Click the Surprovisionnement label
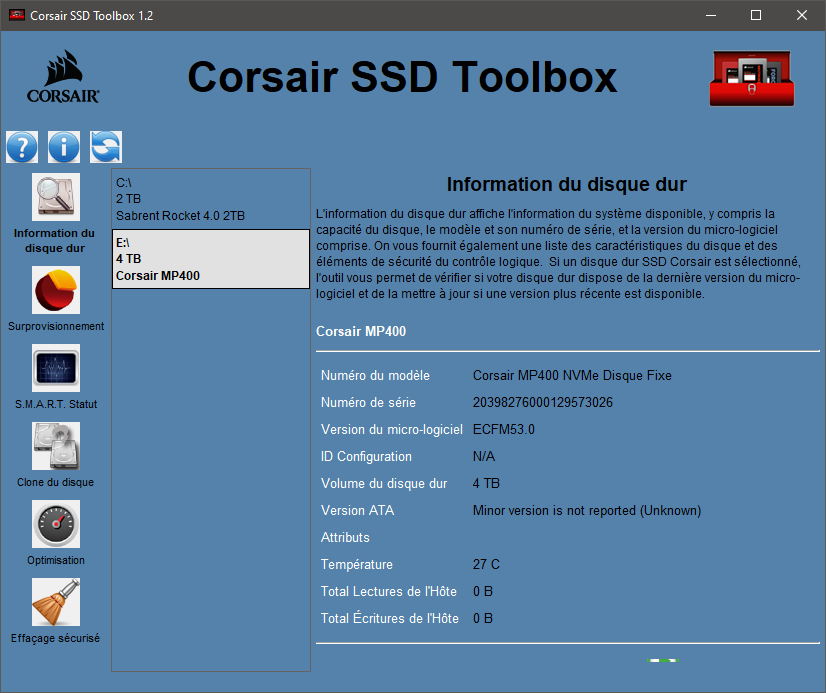The height and width of the screenshot is (693, 826). pos(56,326)
